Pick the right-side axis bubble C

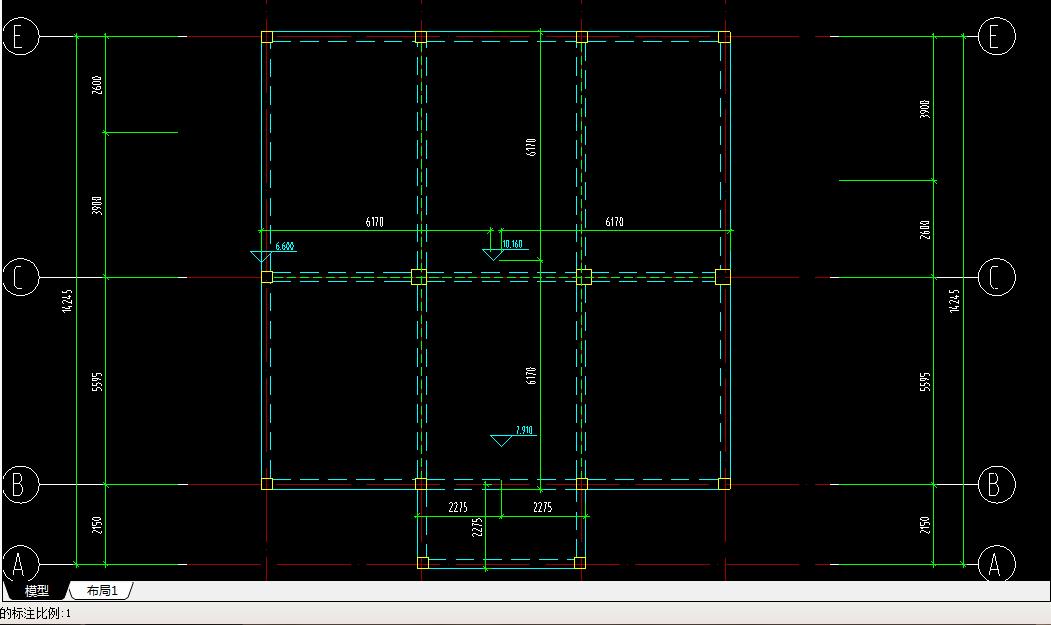[x=997, y=277]
